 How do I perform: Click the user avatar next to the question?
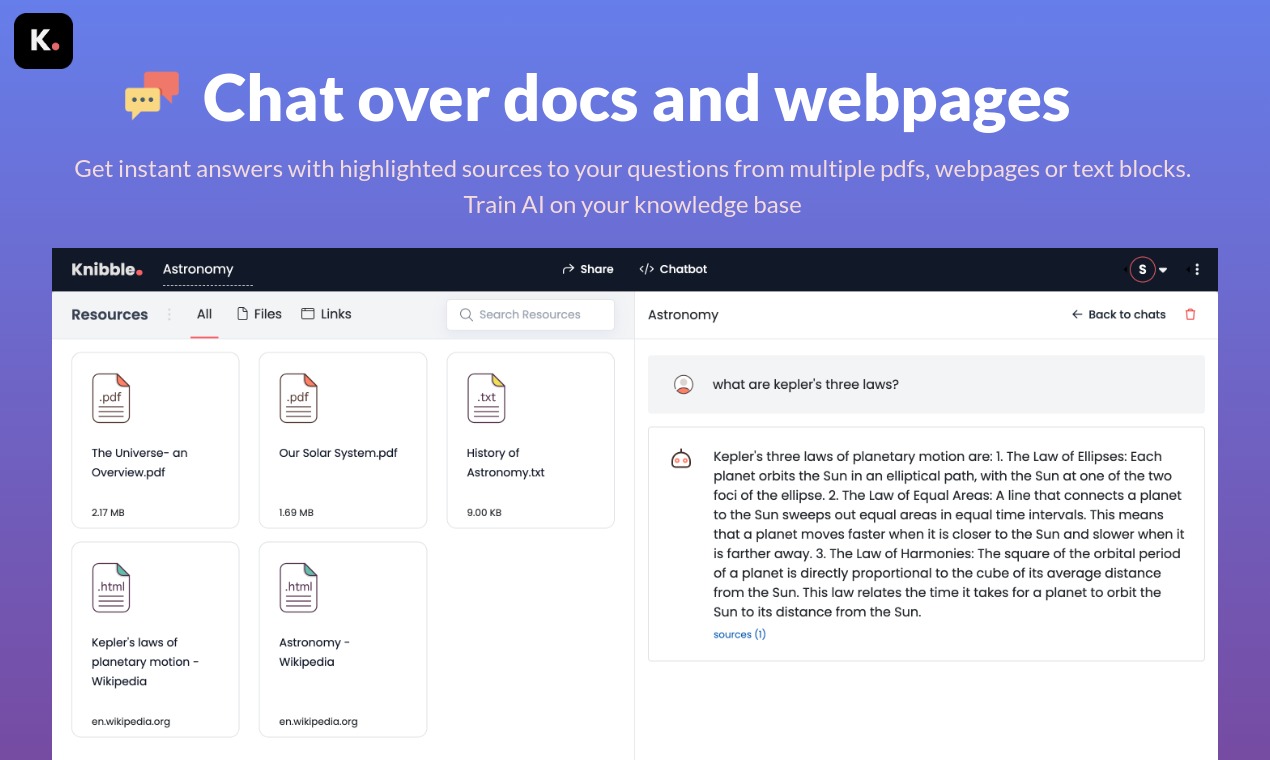tap(682, 384)
